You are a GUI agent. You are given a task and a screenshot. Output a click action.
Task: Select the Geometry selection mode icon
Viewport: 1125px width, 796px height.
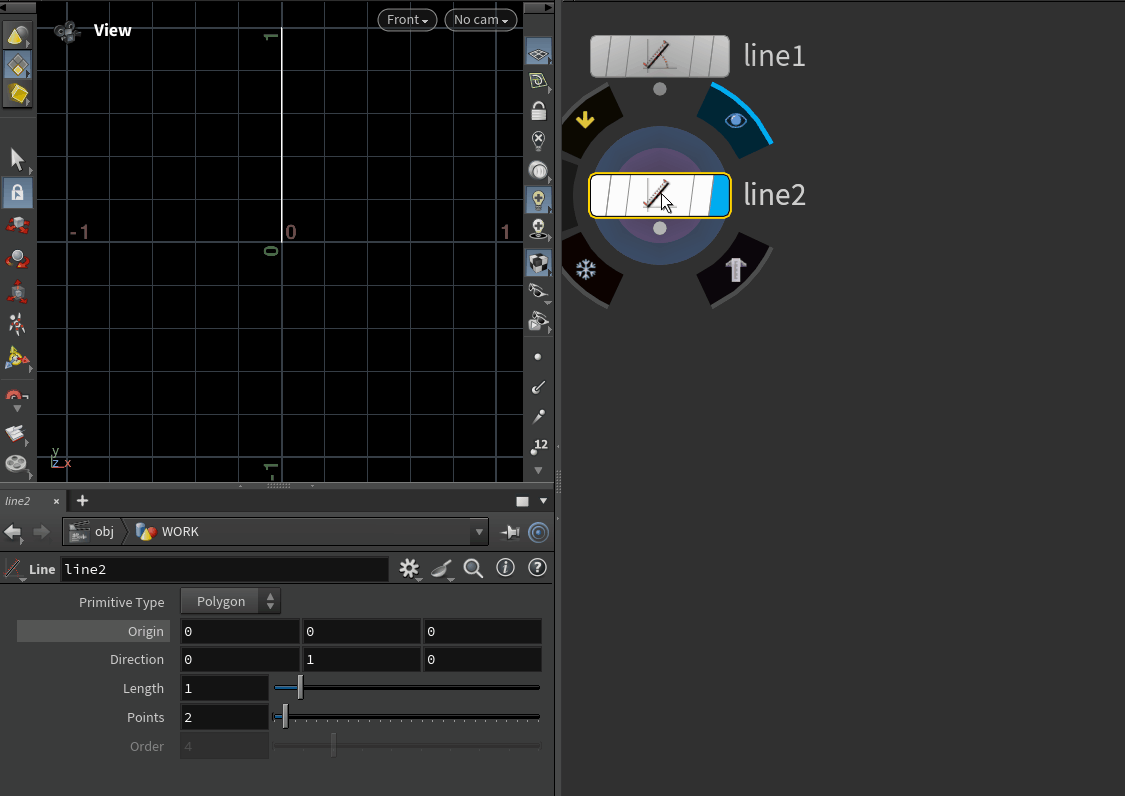17,65
